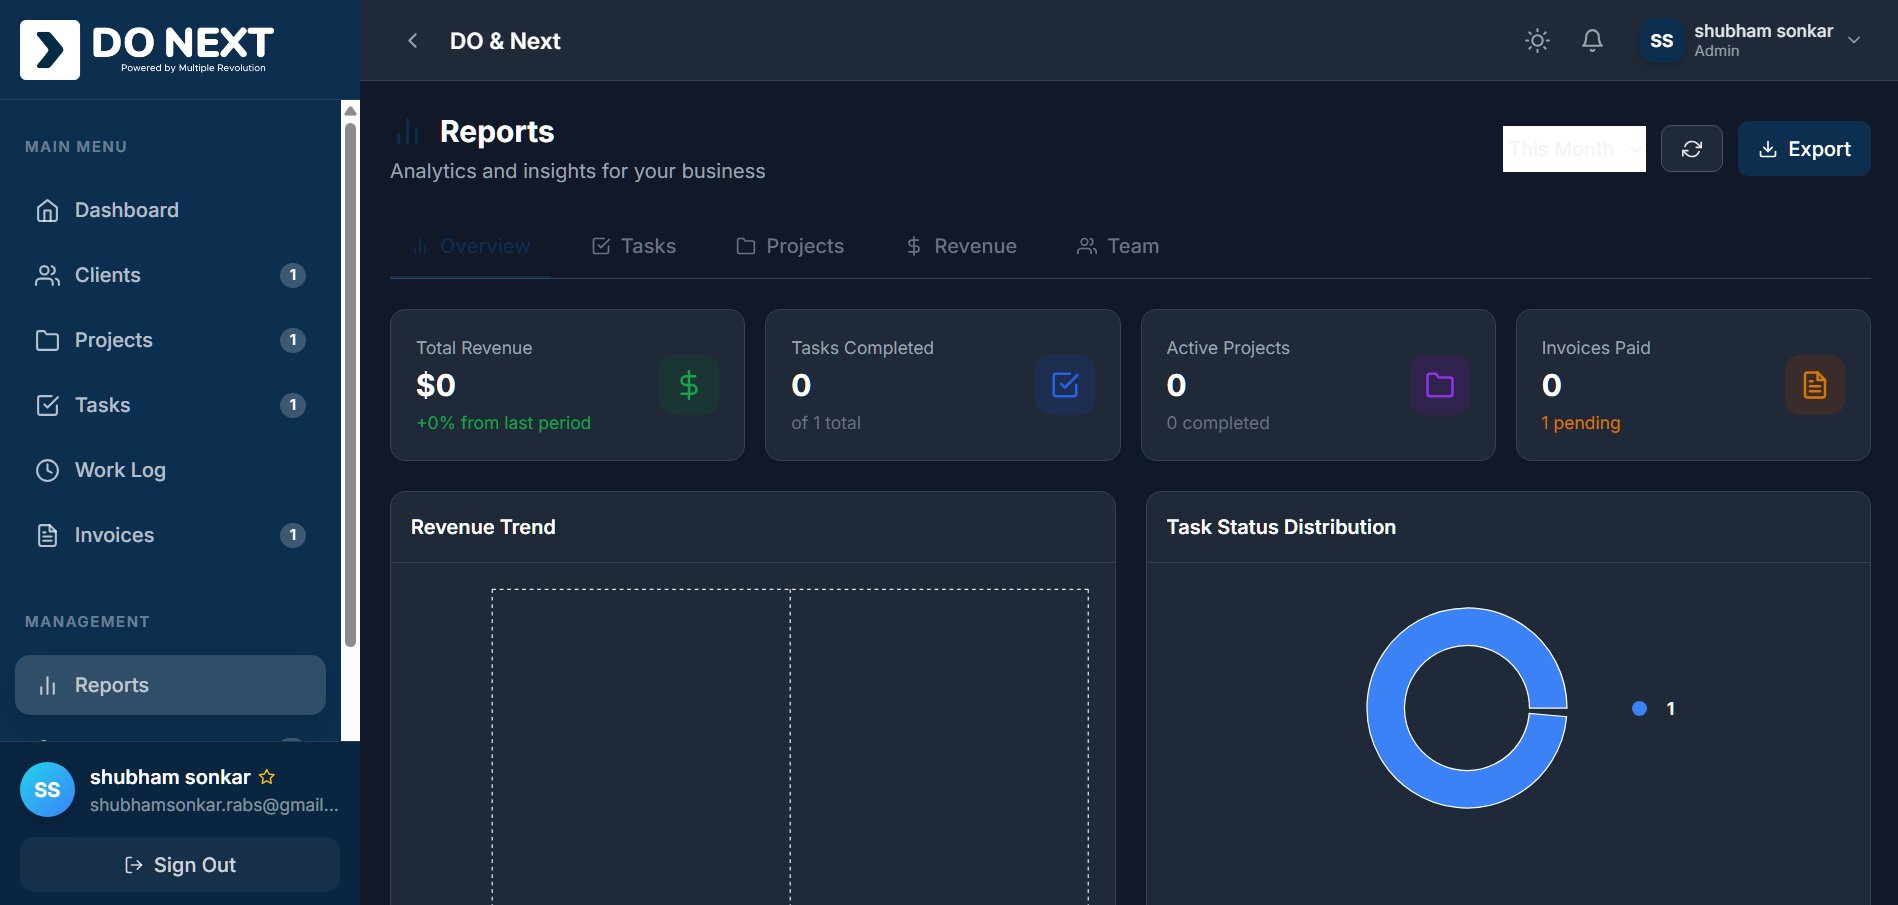Click the refresh icon button
This screenshot has height=905, width=1898.
tap(1691, 149)
